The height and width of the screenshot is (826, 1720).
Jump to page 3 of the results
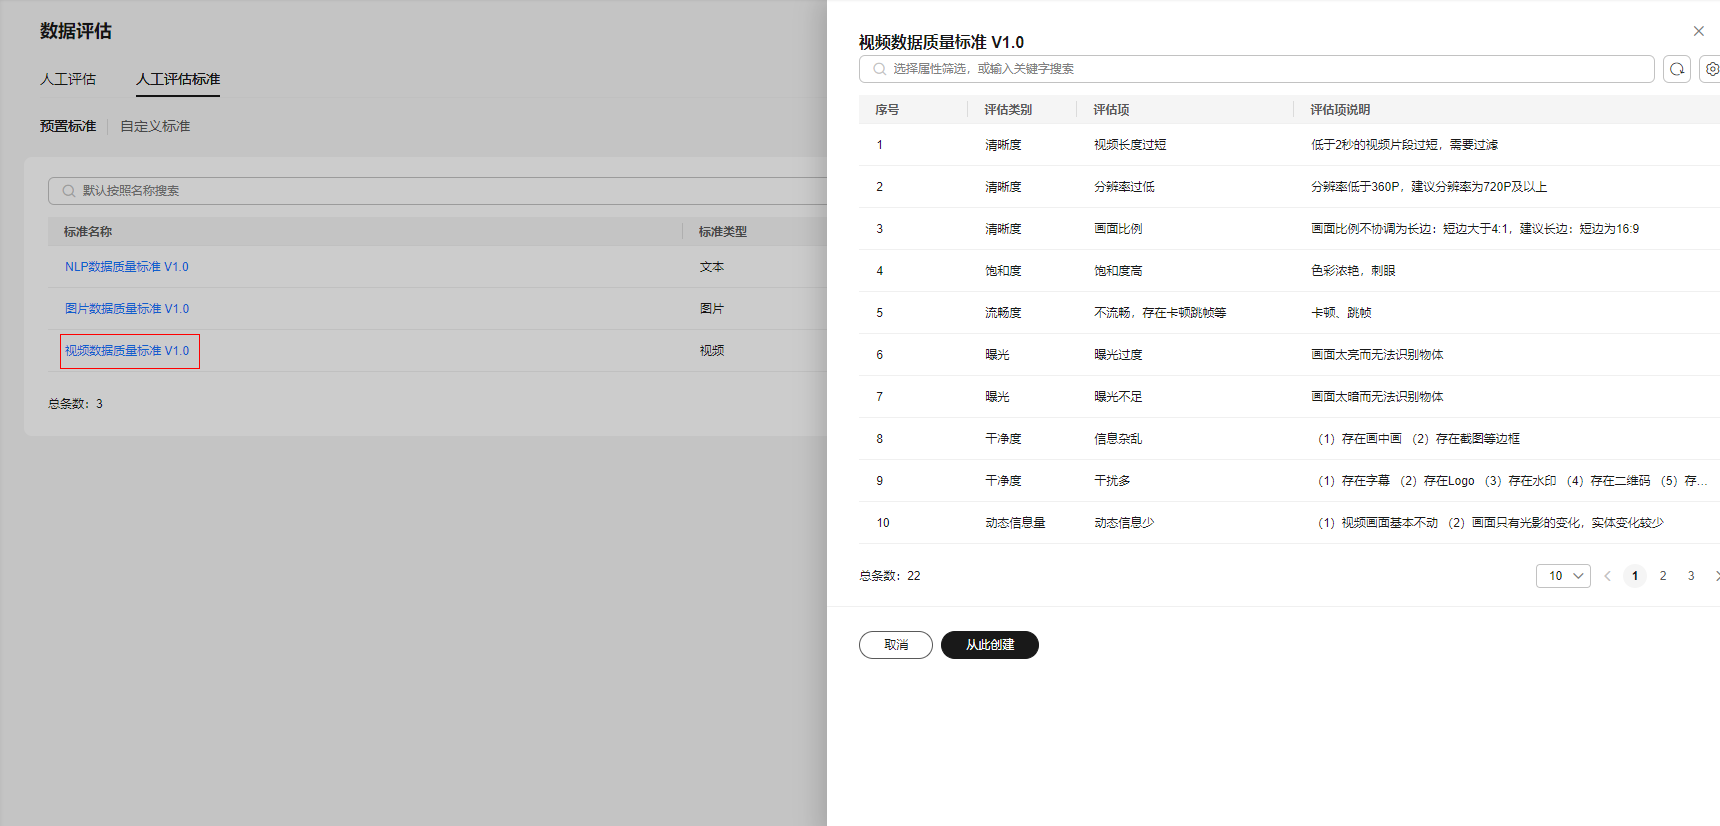(x=1691, y=576)
